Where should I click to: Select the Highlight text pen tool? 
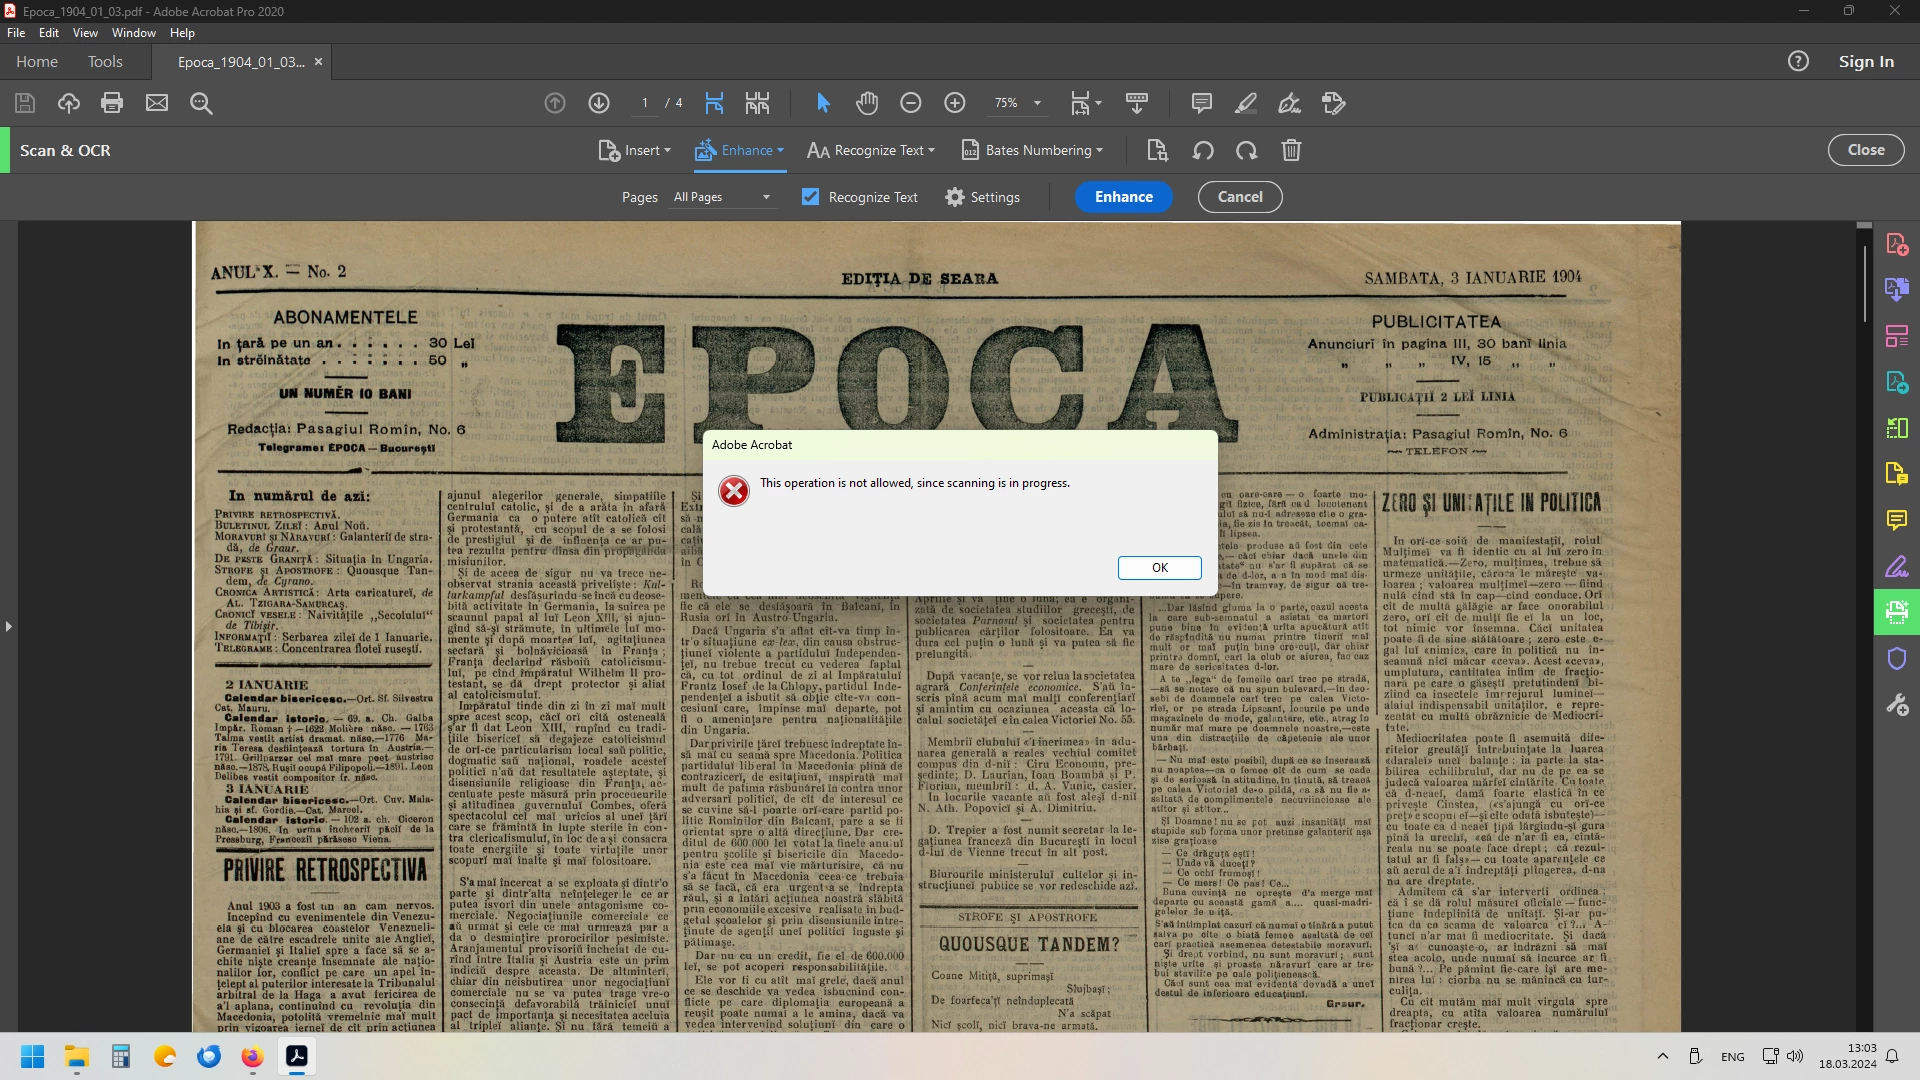(1245, 103)
